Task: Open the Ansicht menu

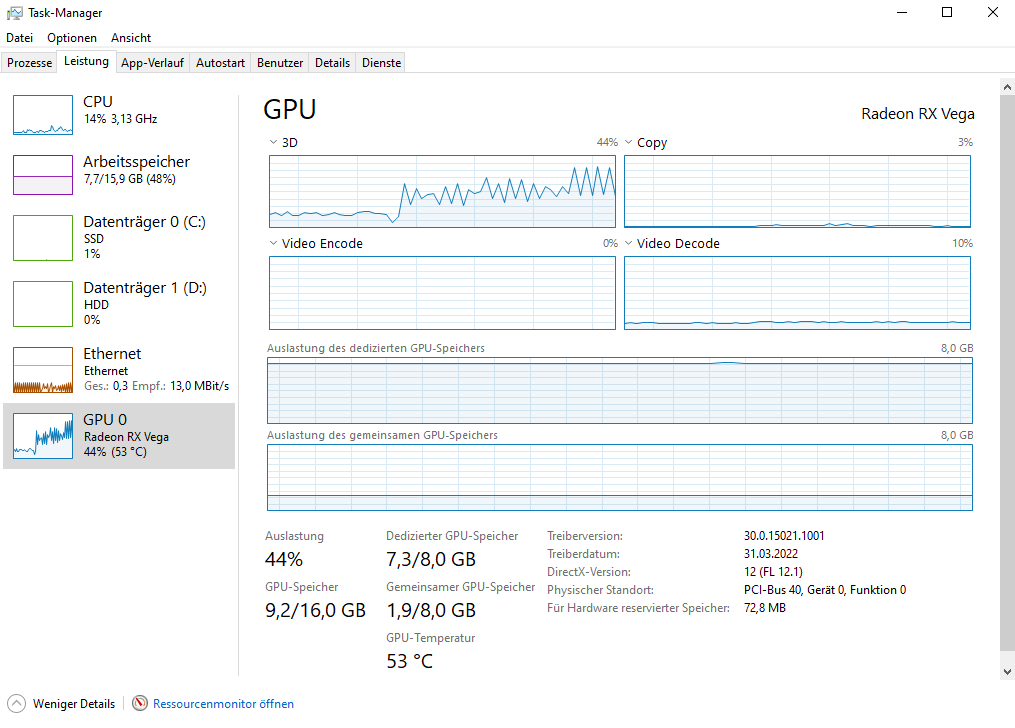Action: pyautogui.click(x=131, y=38)
